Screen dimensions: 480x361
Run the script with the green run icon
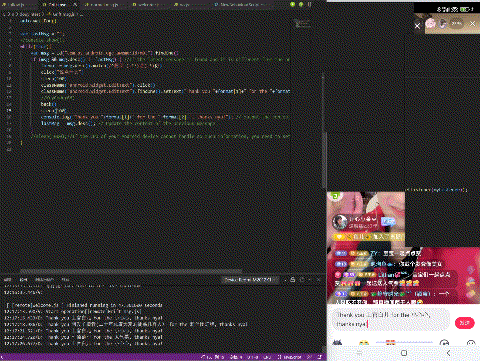tap(293, 4)
